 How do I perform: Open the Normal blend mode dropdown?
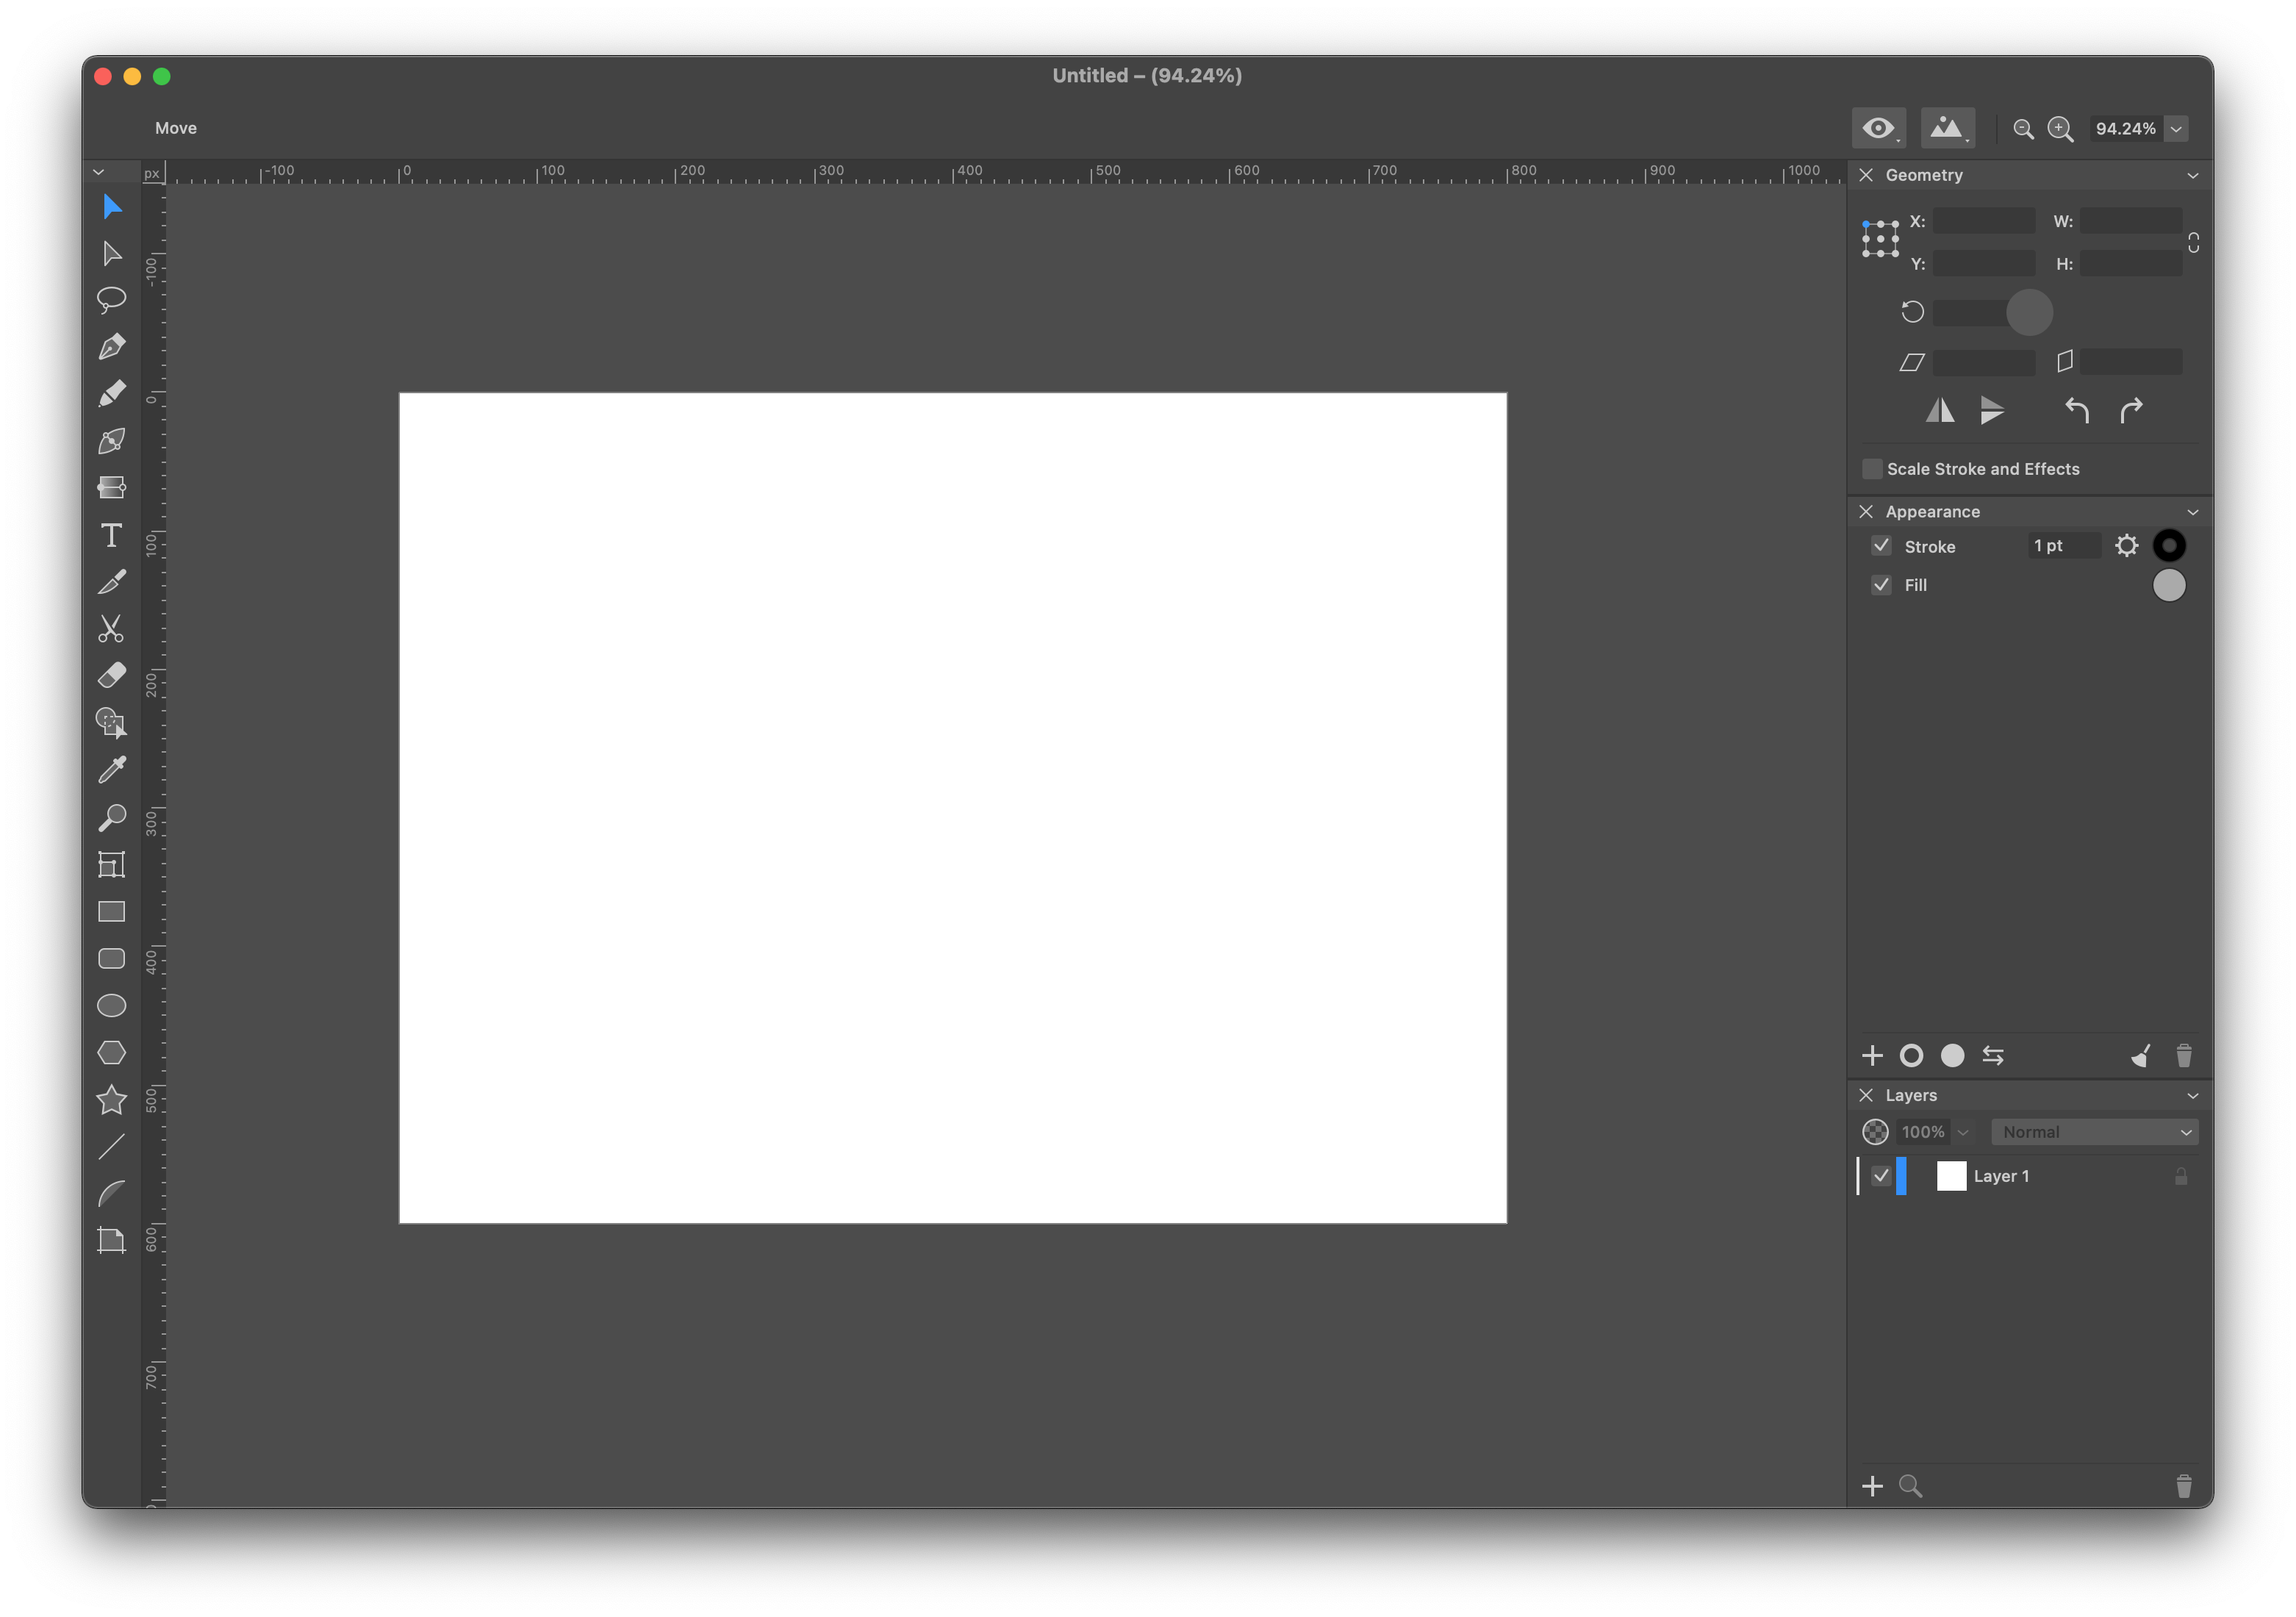[2095, 1132]
